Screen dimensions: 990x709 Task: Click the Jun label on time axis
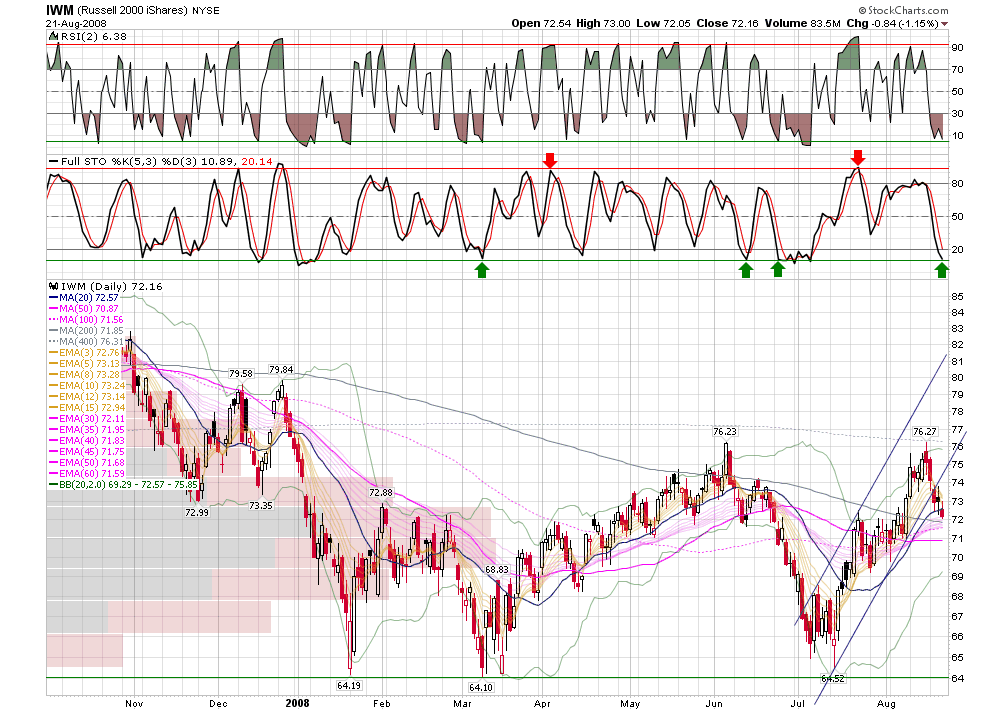714,703
